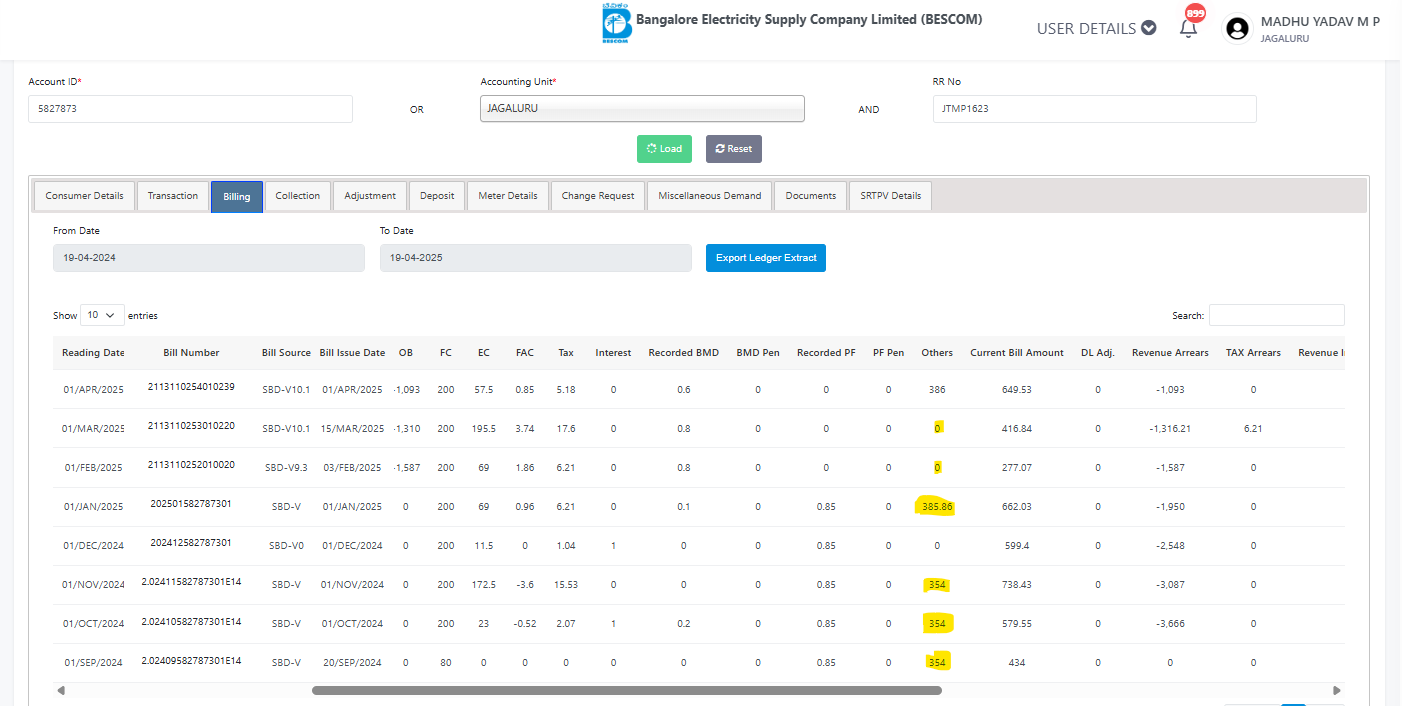Click revenue arrears value -1,316.21

click(1170, 429)
